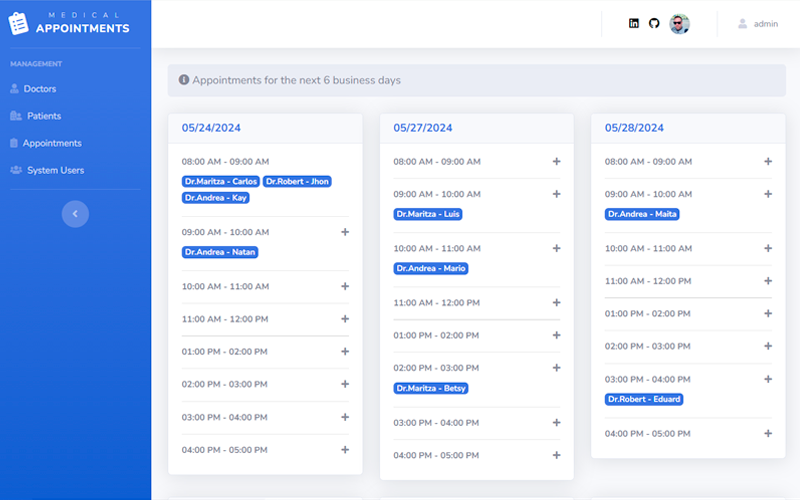Add appointment 05/28/2024 at 10:00 AM - 11:00 AM
800x500 pixels.
[768, 248]
